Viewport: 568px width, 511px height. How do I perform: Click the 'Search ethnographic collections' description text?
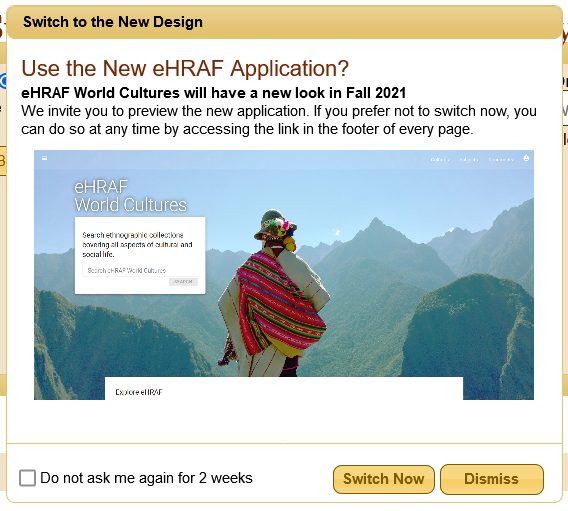137,244
